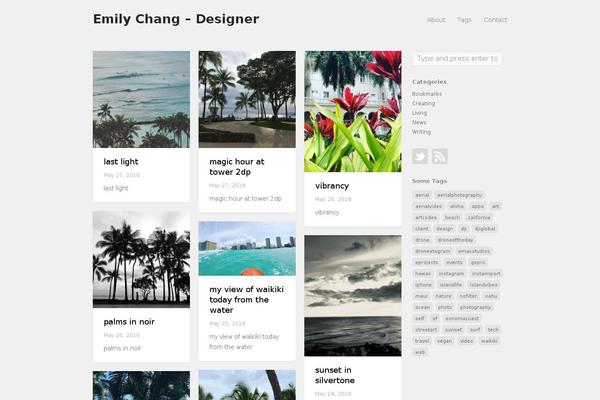Open the magic hour at tower 2dp photo
The image size is (600, 400).
pyautogui.click(x=247, y=100)
